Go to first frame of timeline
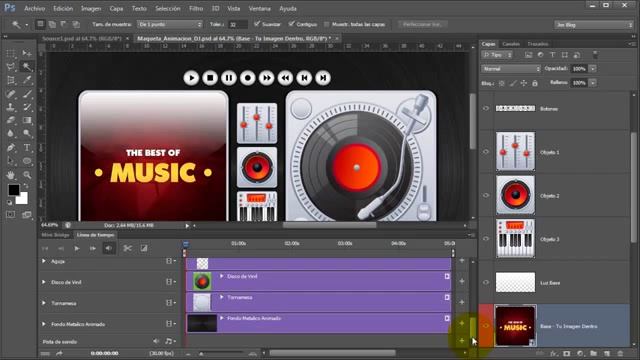The width and height of the screenshot is (640, 360). pos(45,248)
